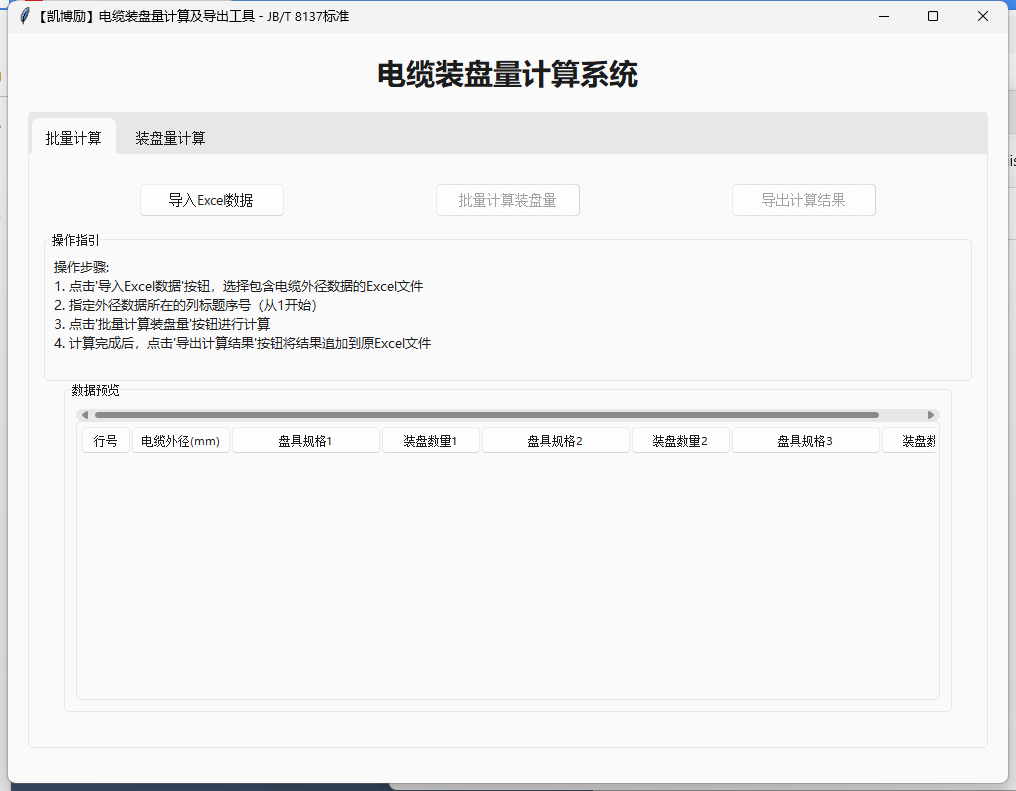Click the 盘具规格3 column header
This screenshot has width=1016, height=791.
pyautogui.click(x=805, y=440)
